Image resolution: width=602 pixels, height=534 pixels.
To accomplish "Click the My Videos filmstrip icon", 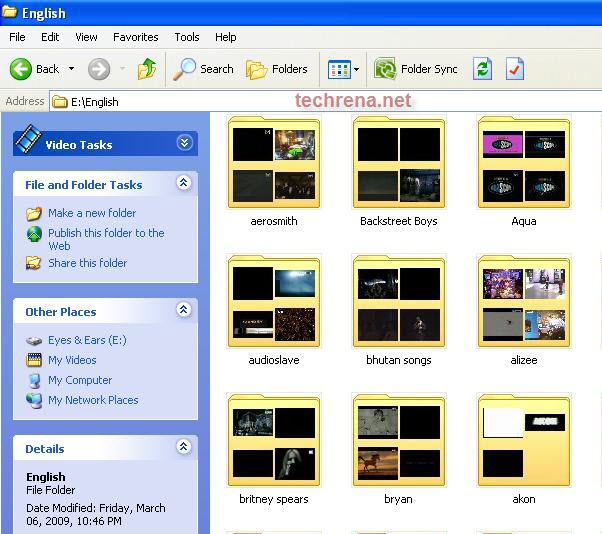I will pos(34,360).
